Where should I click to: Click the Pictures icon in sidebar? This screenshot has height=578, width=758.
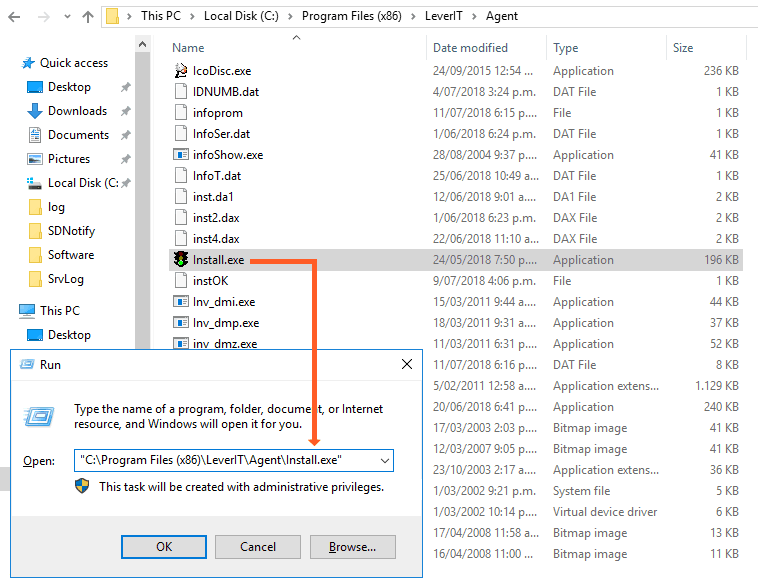[x=35, y=159]
